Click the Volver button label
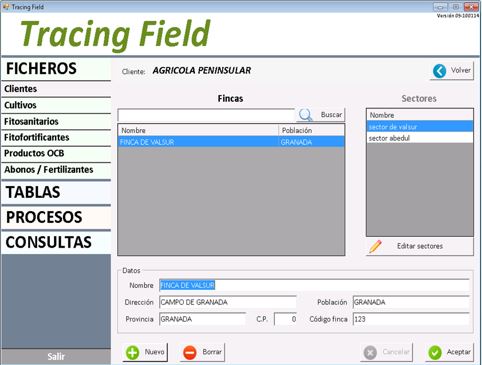Image resolution: width=482 pixels, height=365 pixels. click(x=461, y=70)
